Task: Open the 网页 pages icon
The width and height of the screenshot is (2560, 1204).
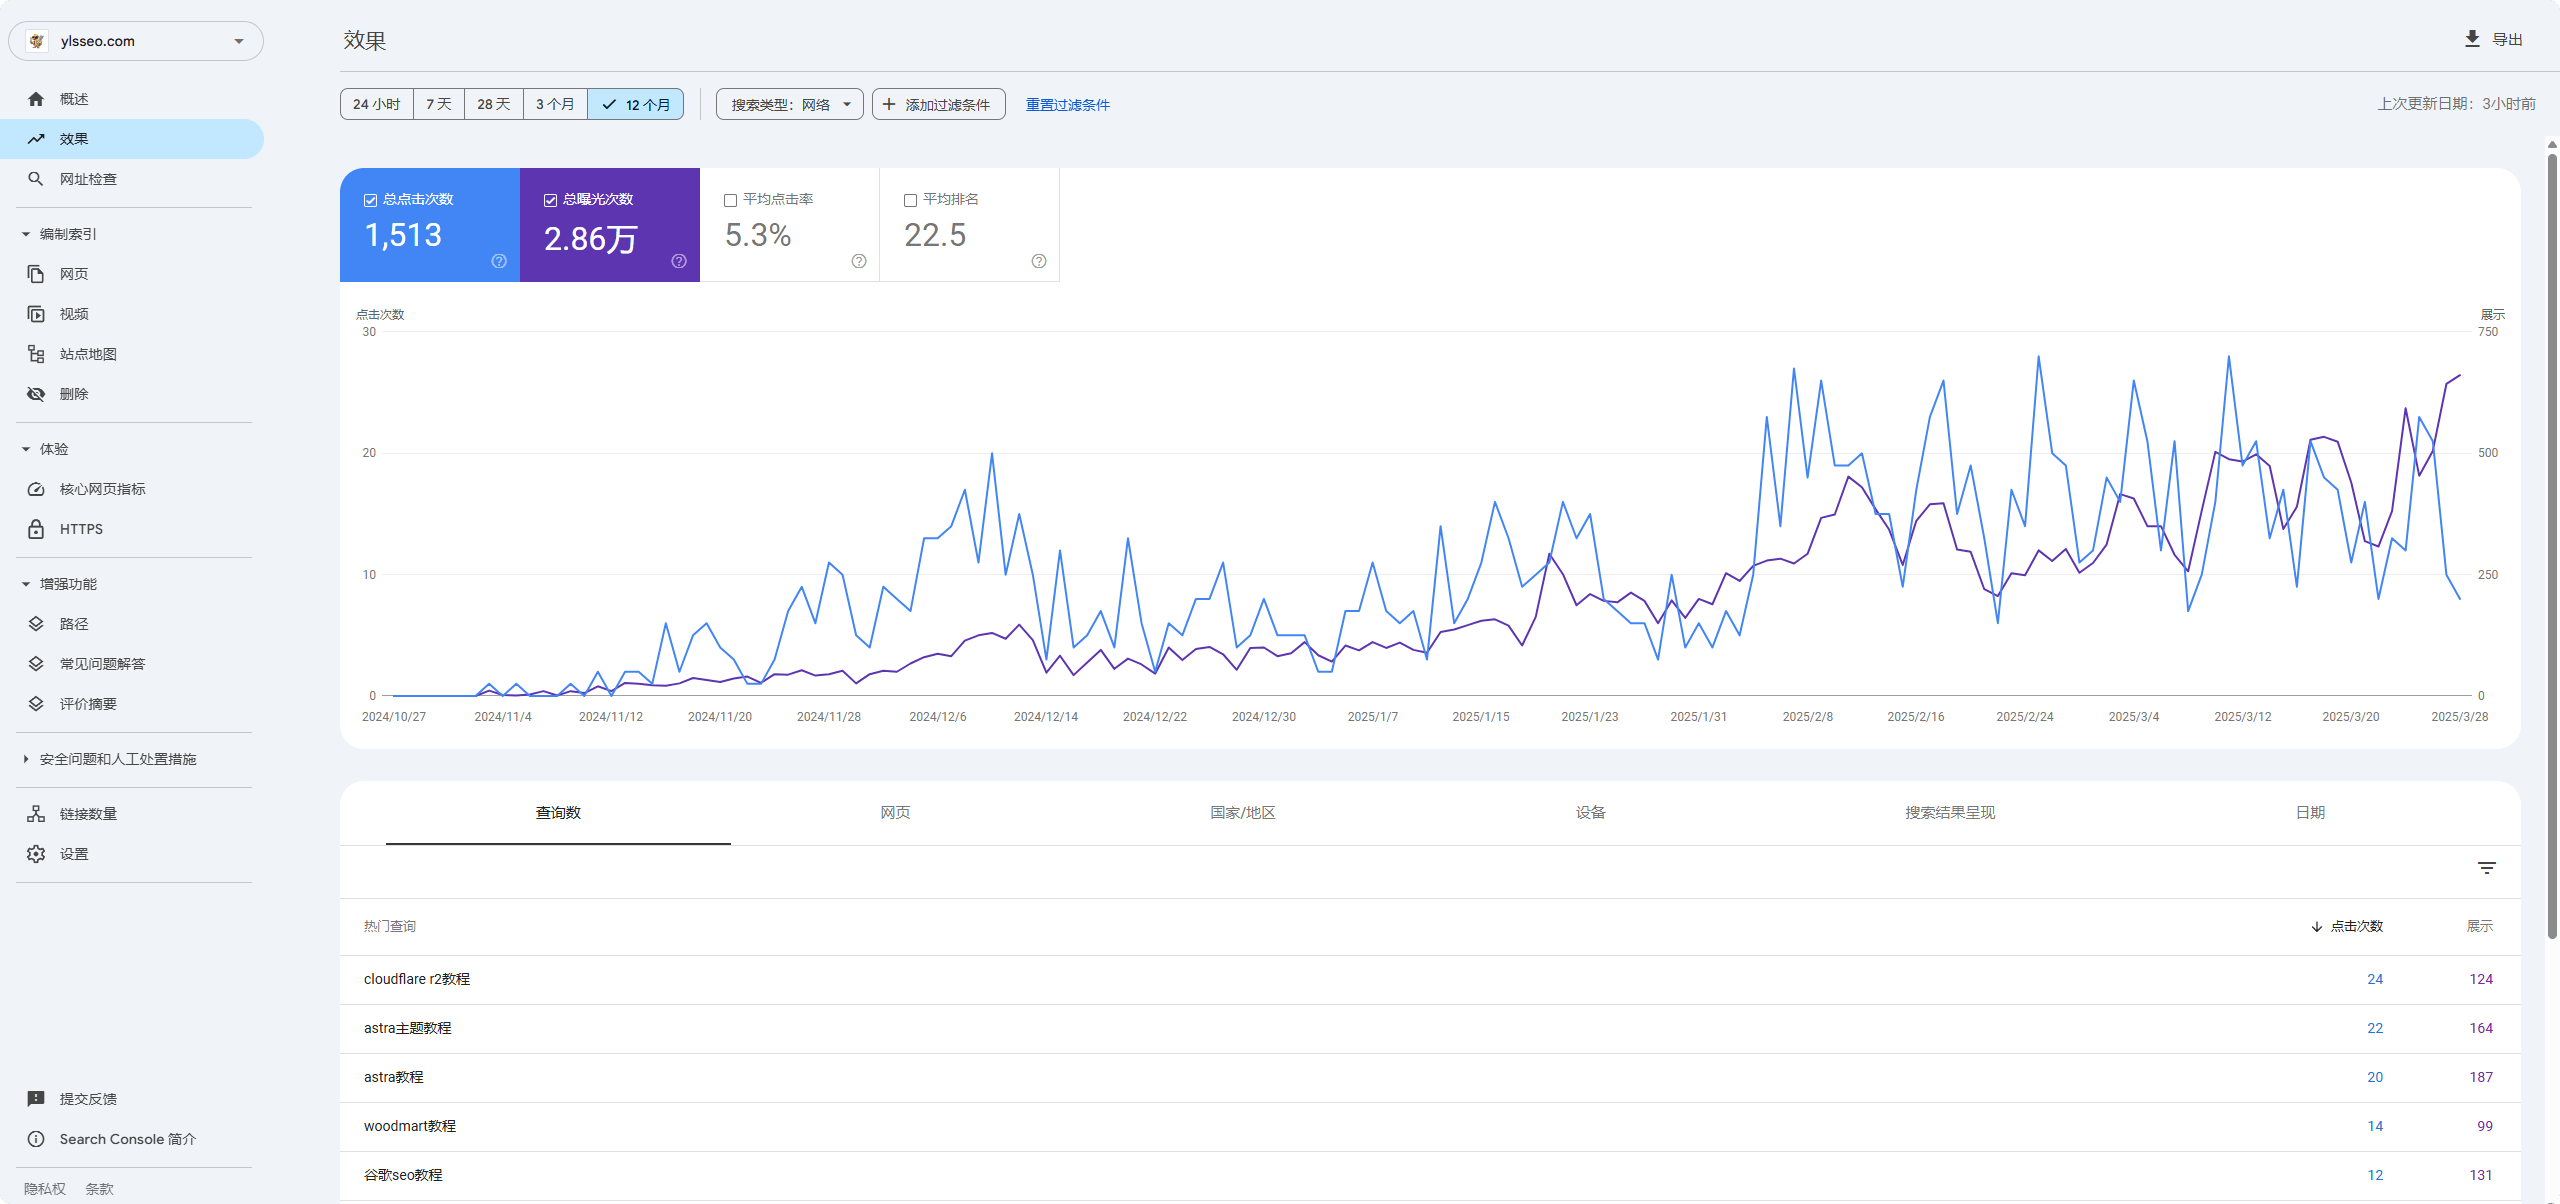Action: (x=36, y=274)
